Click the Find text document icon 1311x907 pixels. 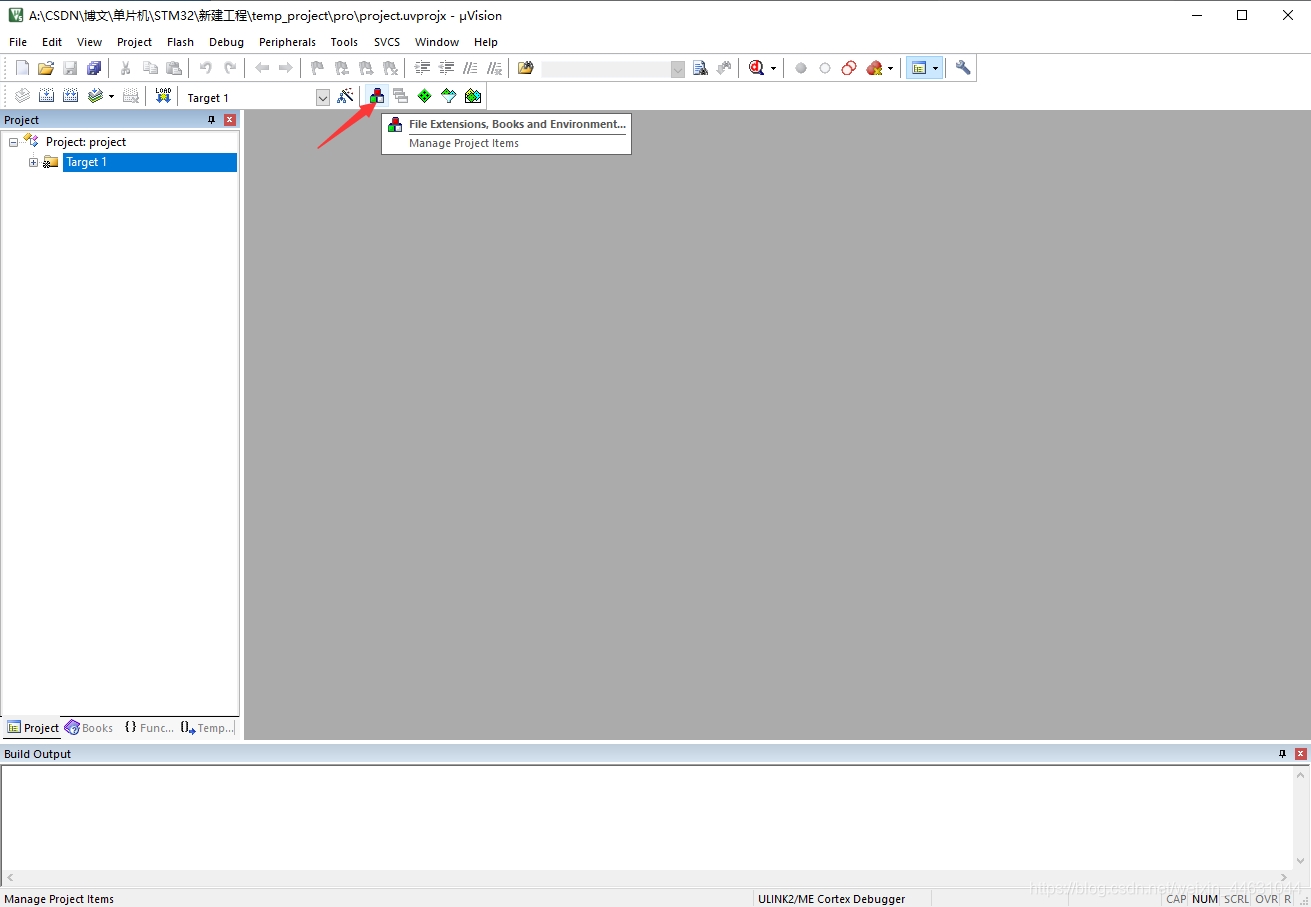point(700,68)
